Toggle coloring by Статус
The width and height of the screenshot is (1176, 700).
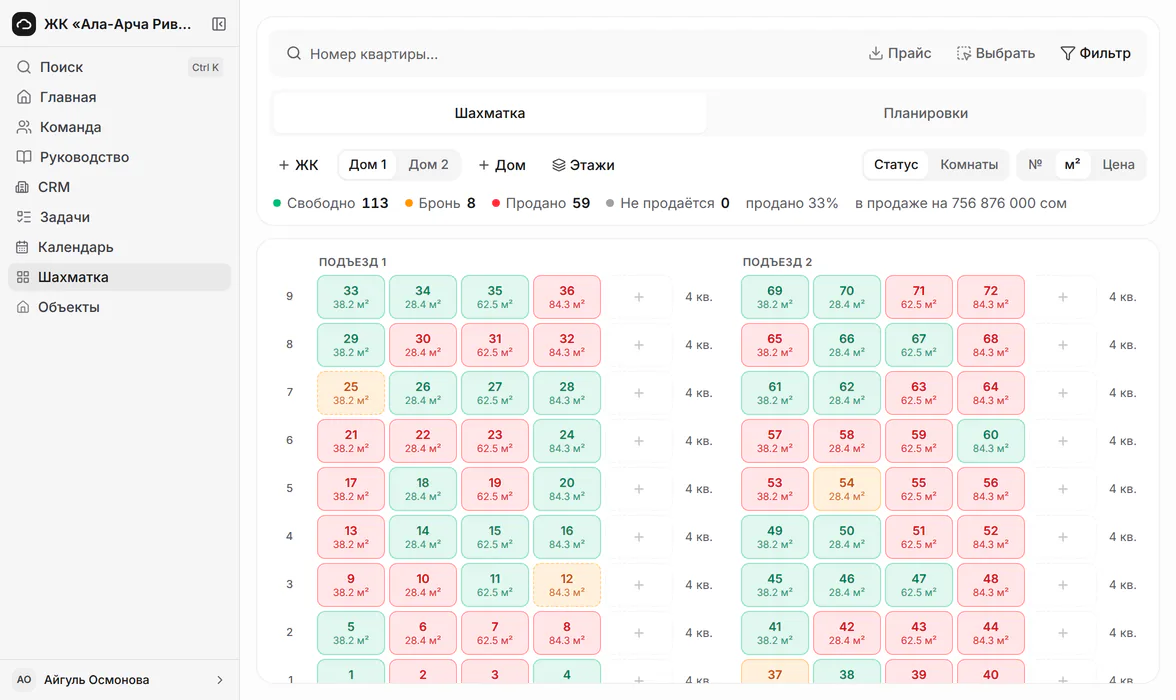click(896, 164)
